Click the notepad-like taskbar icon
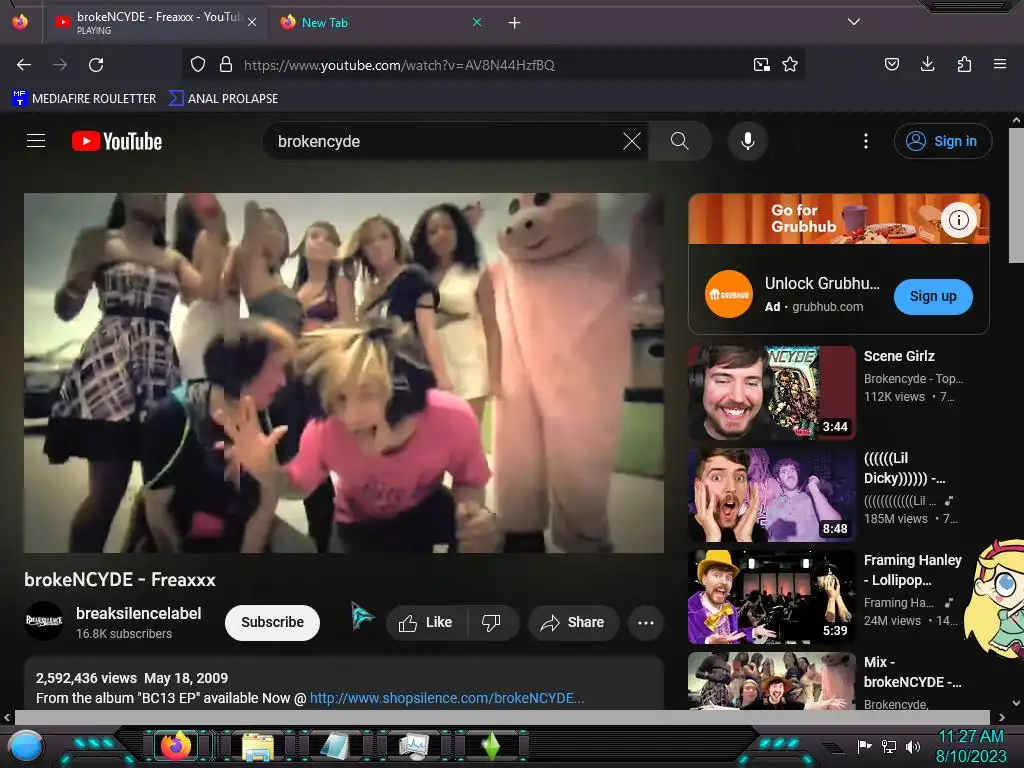 pos(335,746)
